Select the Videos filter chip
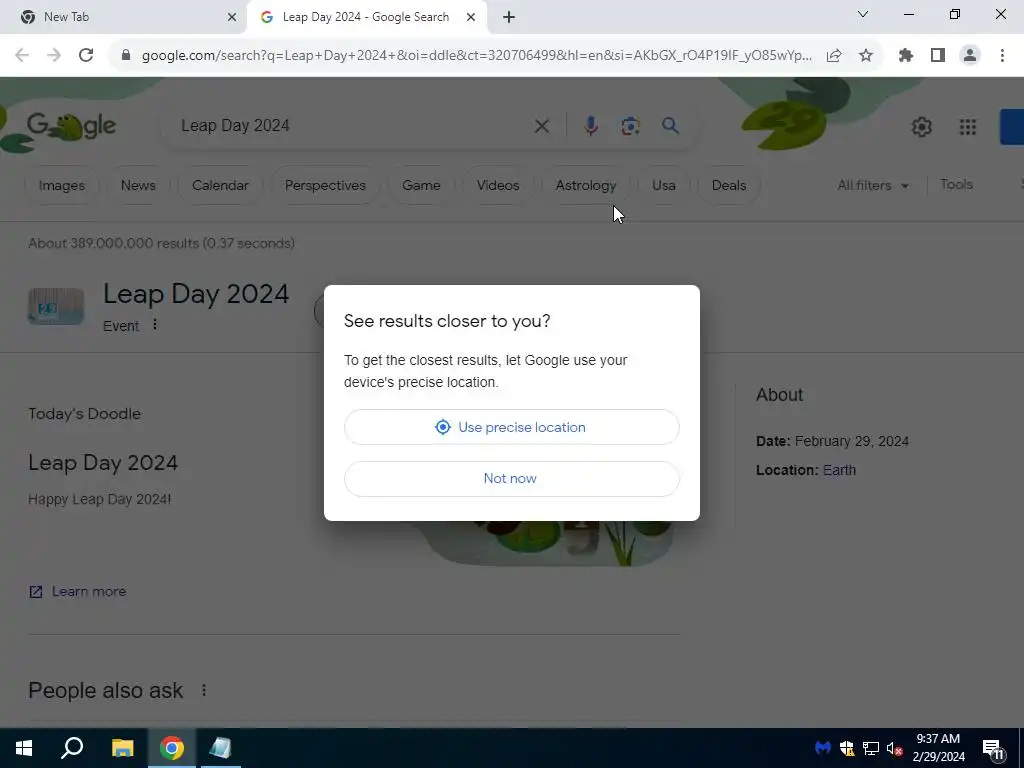The image size is (1024, 768). [498, 185]
